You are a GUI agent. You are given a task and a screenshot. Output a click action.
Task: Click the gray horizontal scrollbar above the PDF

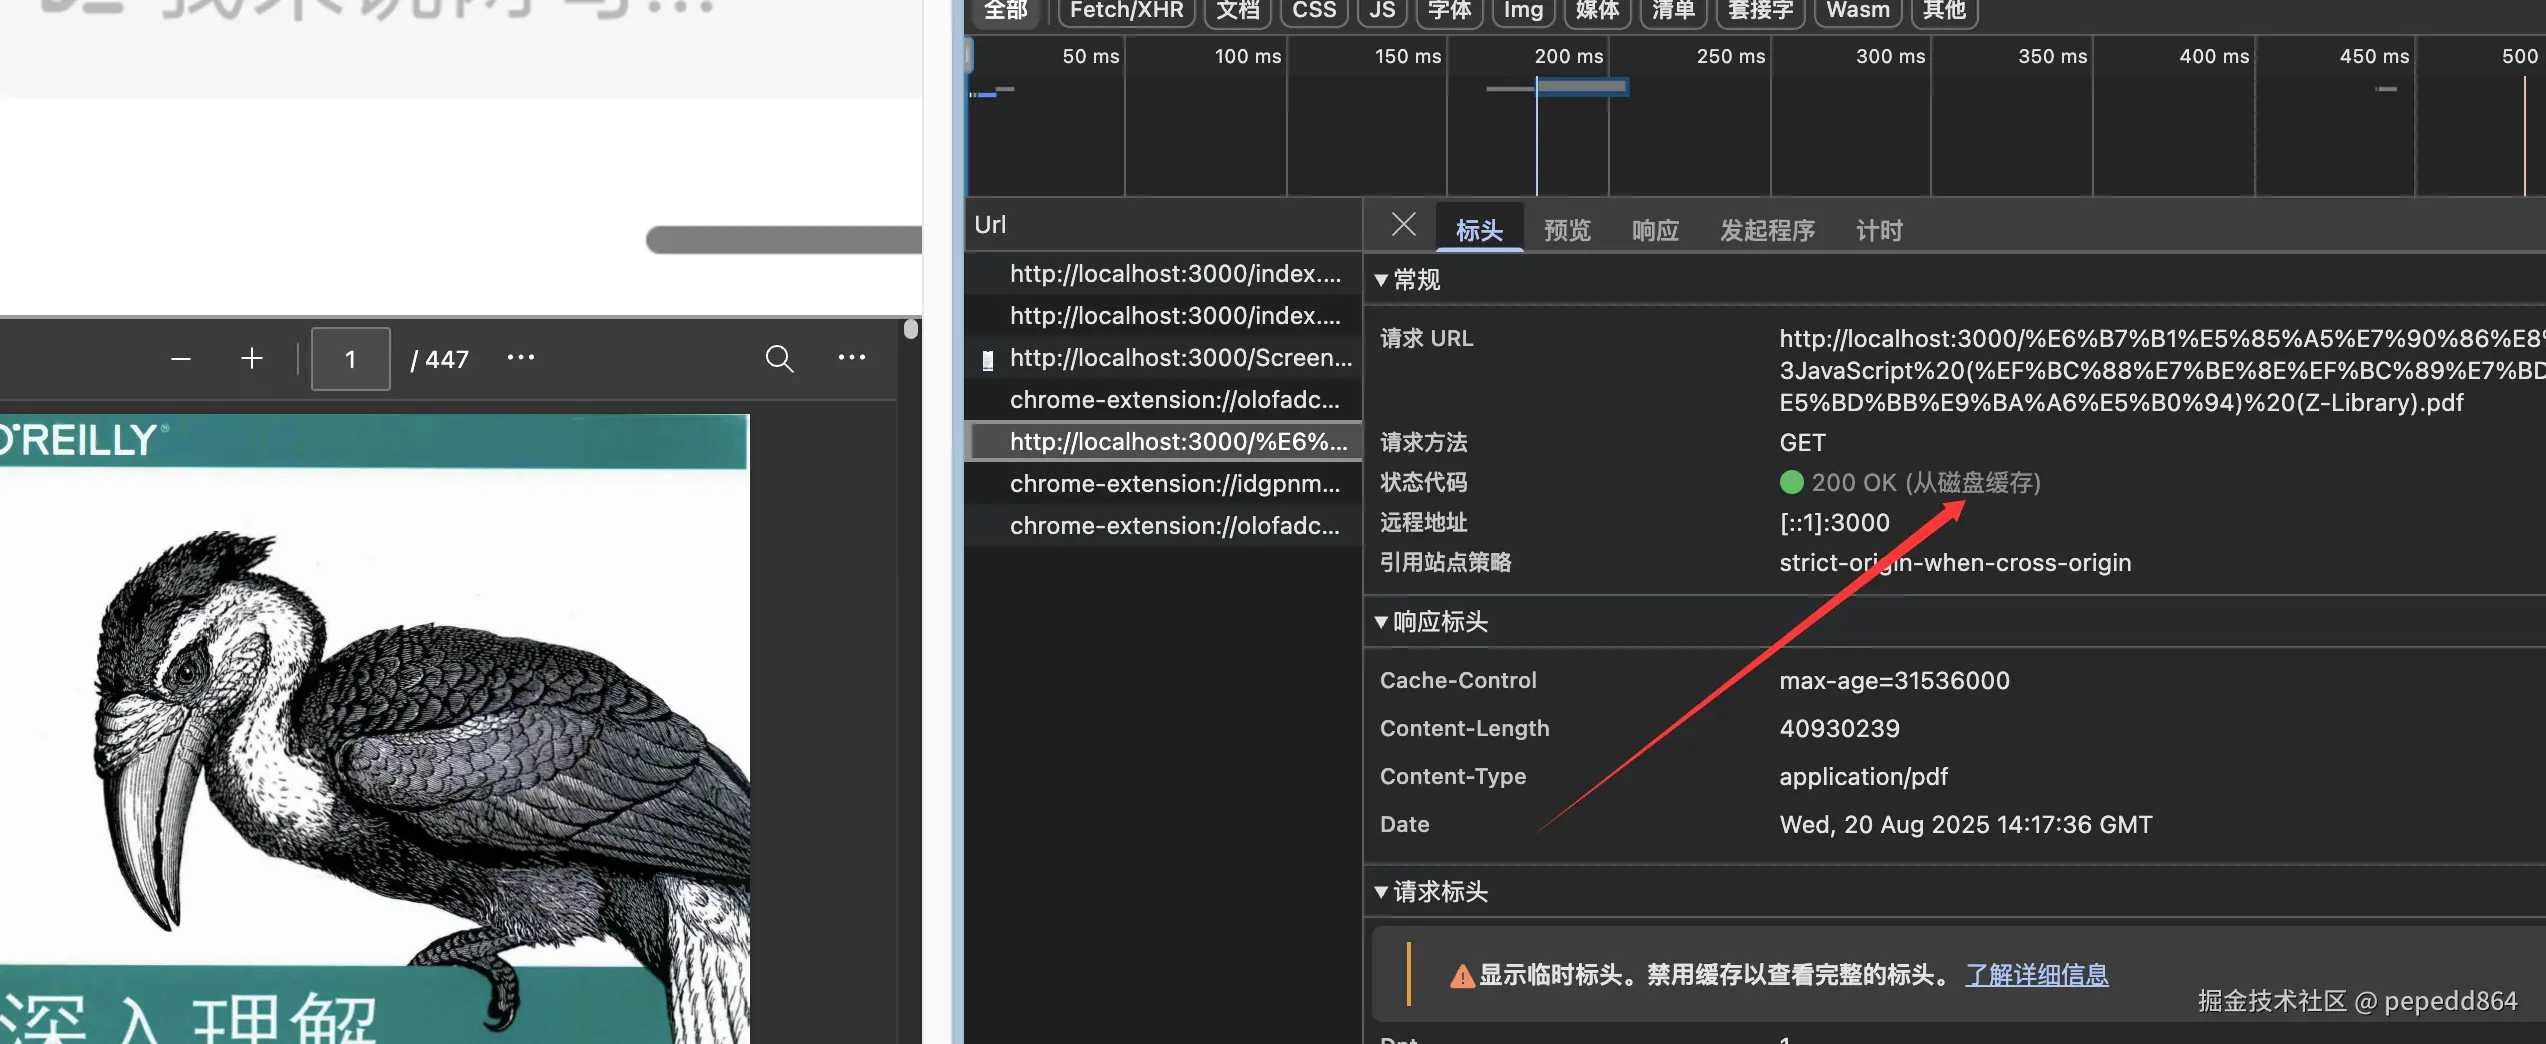785,240
